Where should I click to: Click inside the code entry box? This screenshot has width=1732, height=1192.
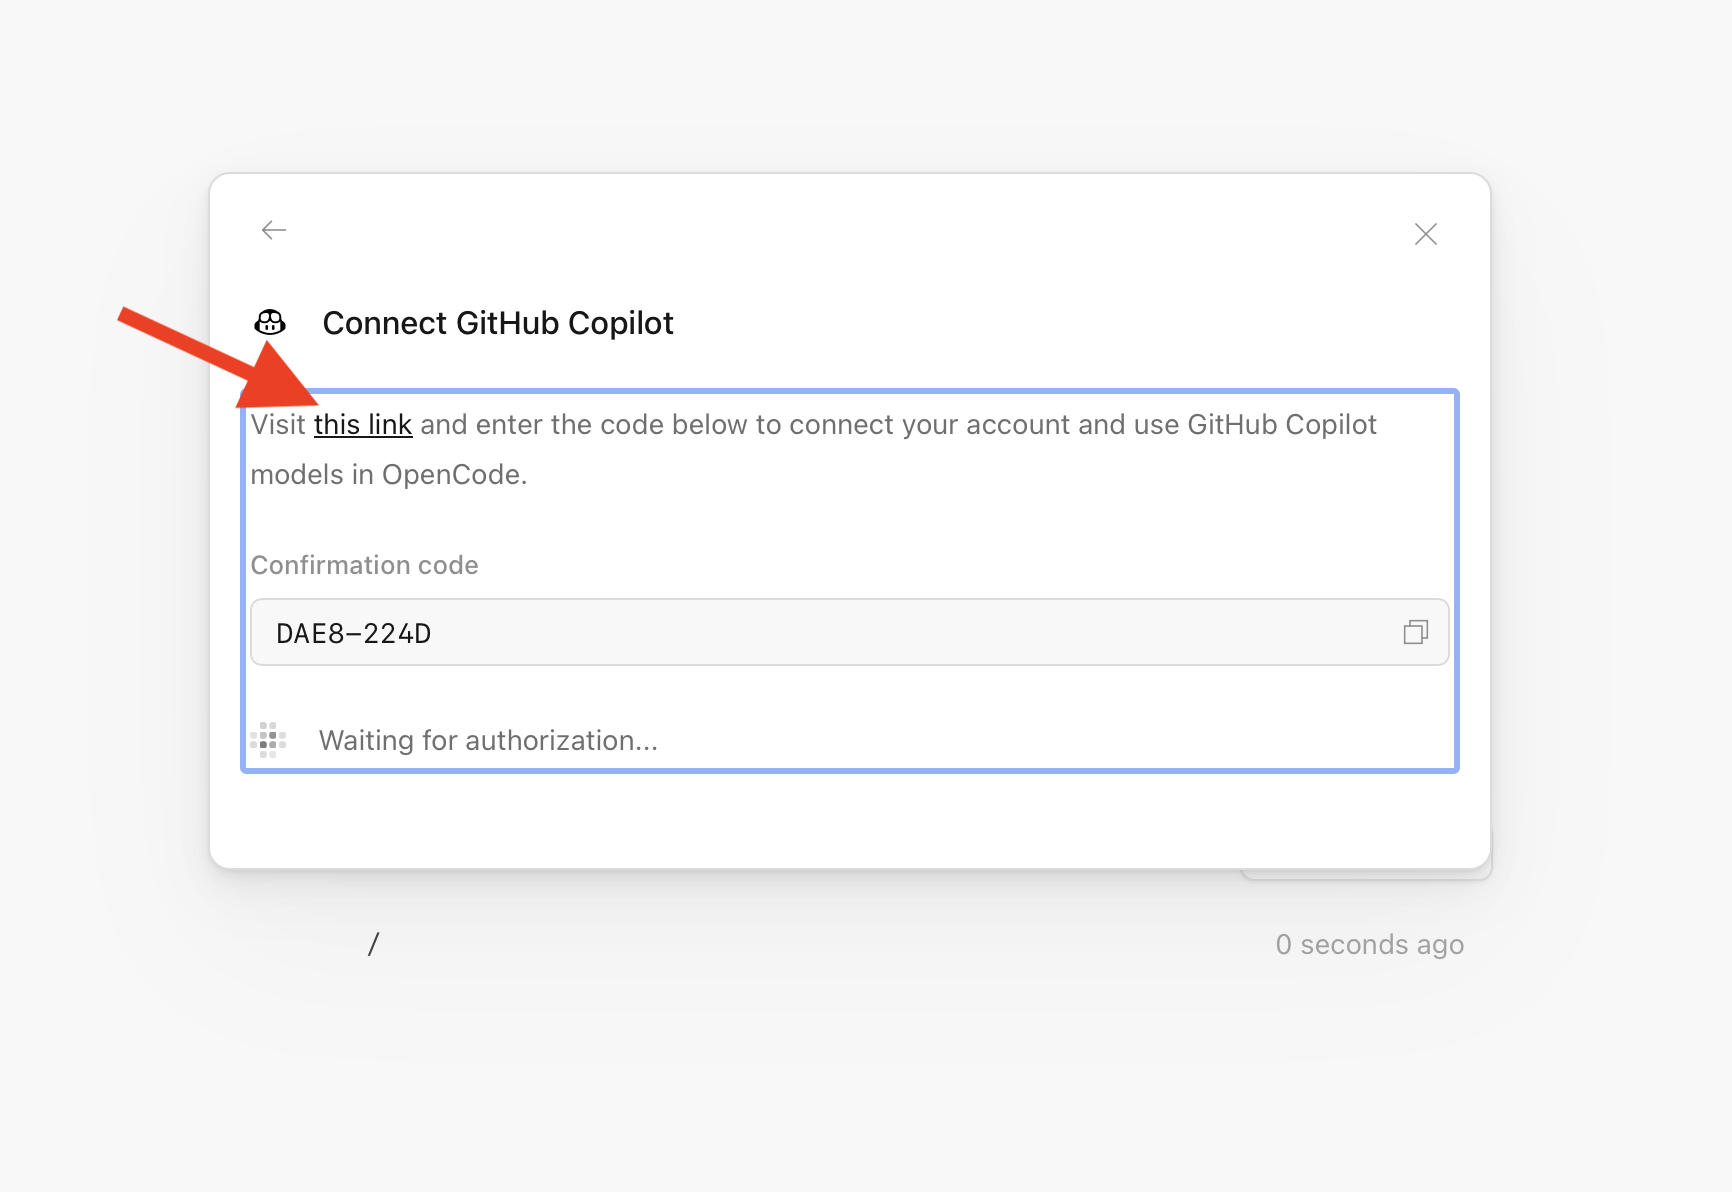click(800, 632)
